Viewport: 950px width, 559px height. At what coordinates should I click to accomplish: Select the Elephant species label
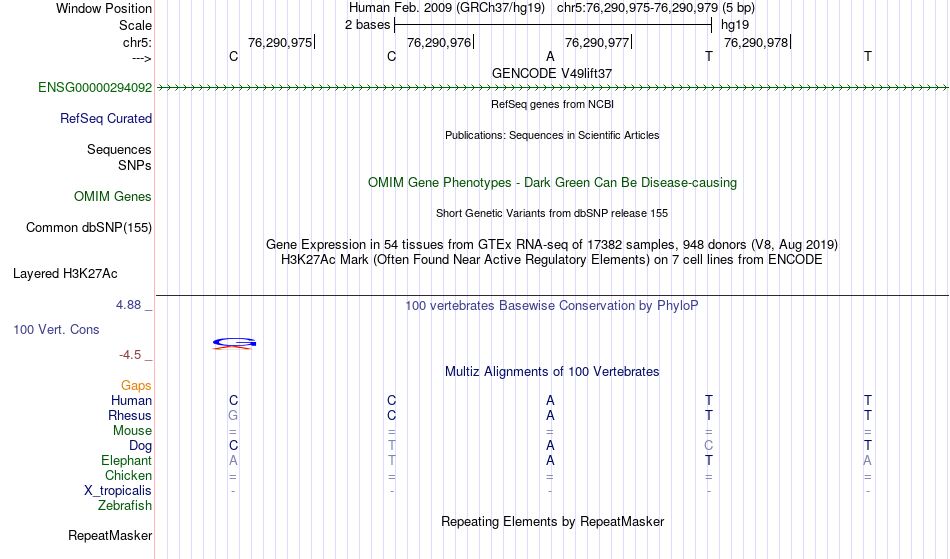127,461
